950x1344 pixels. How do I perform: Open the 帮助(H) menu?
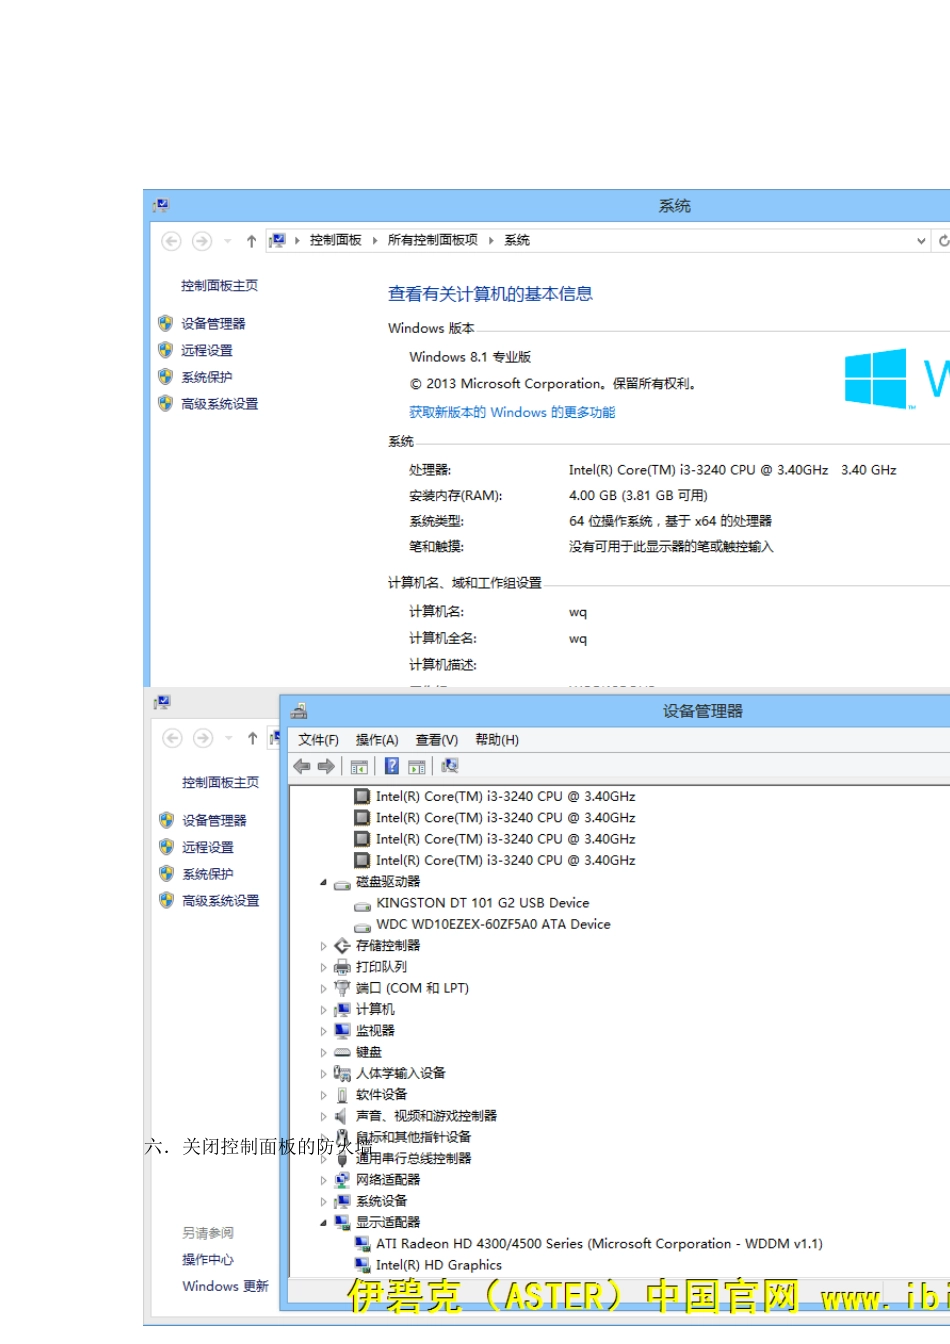(x=497, y=740)
